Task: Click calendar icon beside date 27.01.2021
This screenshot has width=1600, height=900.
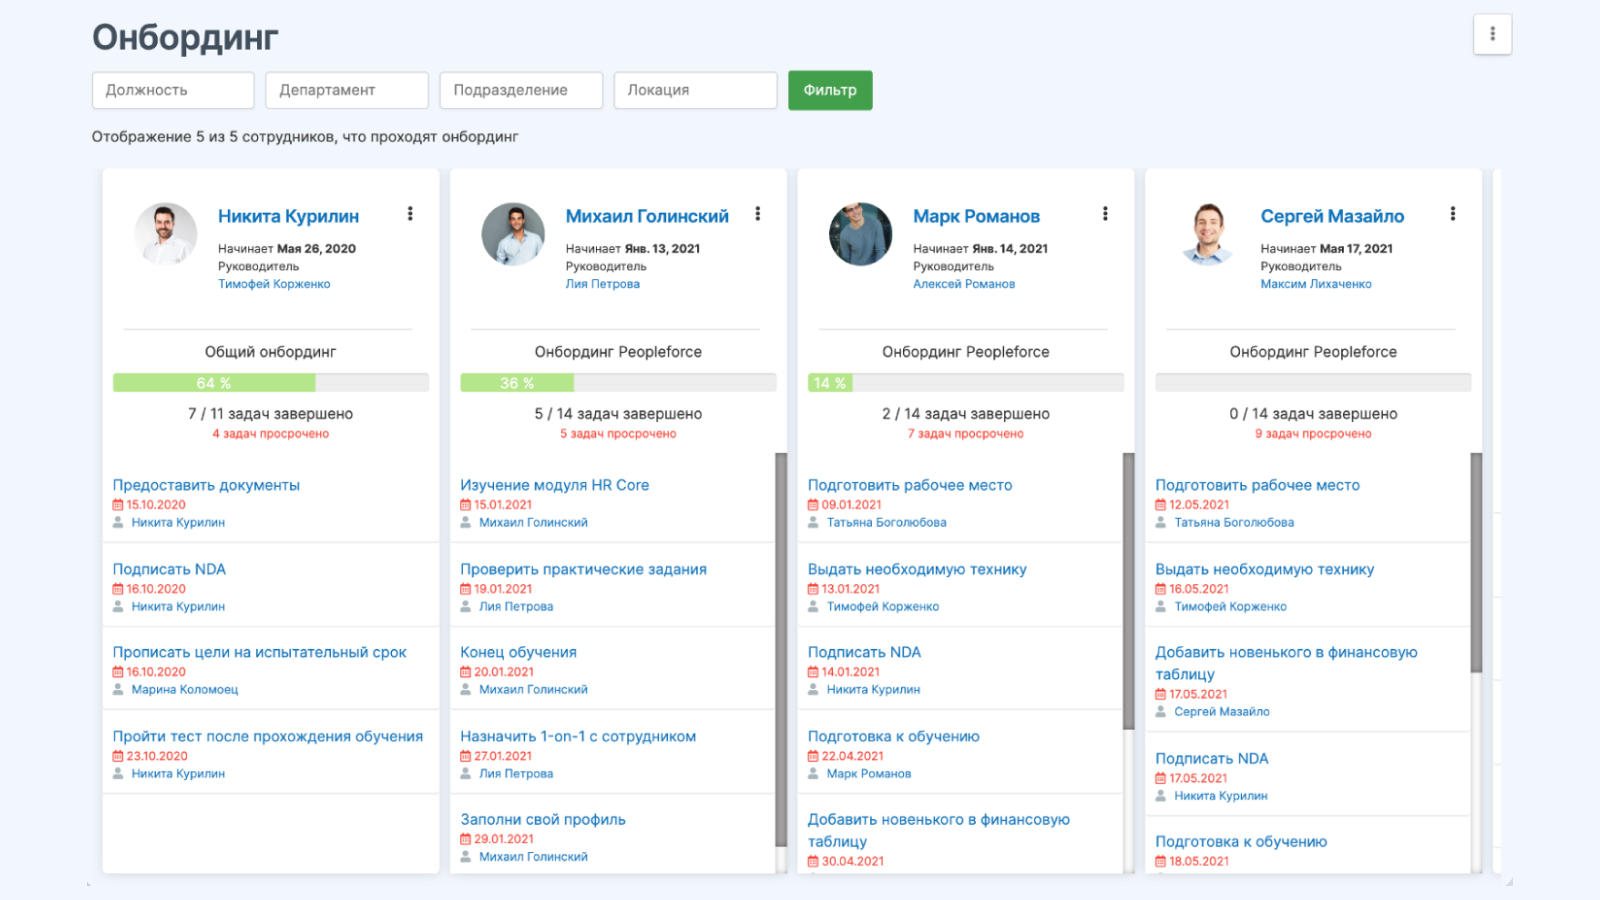Action: point(465,756)
